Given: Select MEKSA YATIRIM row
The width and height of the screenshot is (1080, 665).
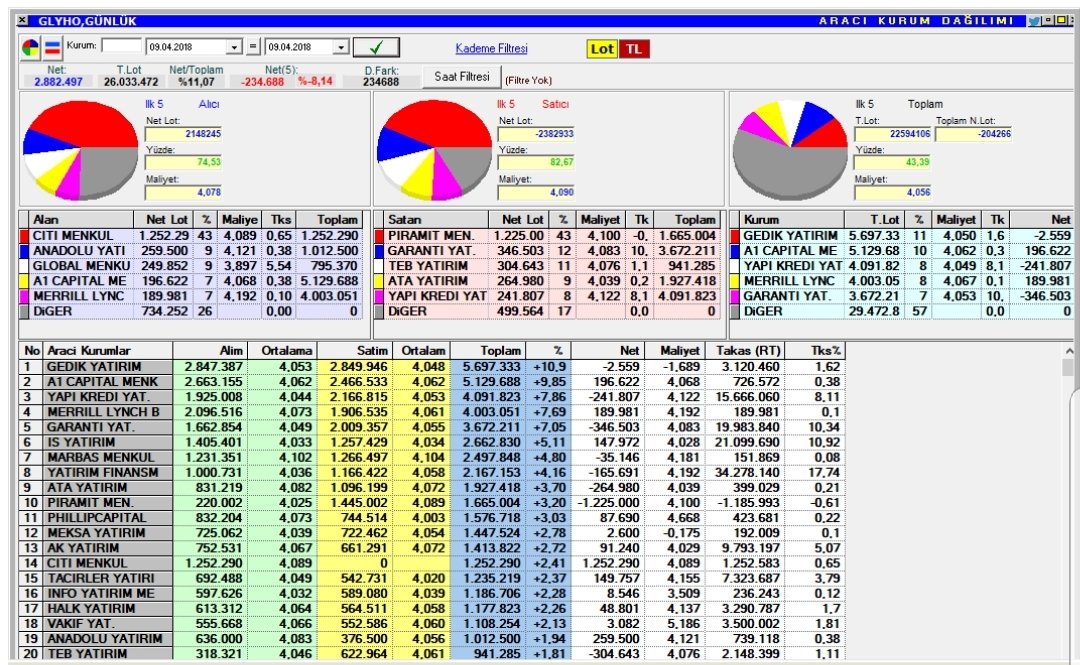Looking at the screenshot, I should (431, 533).
